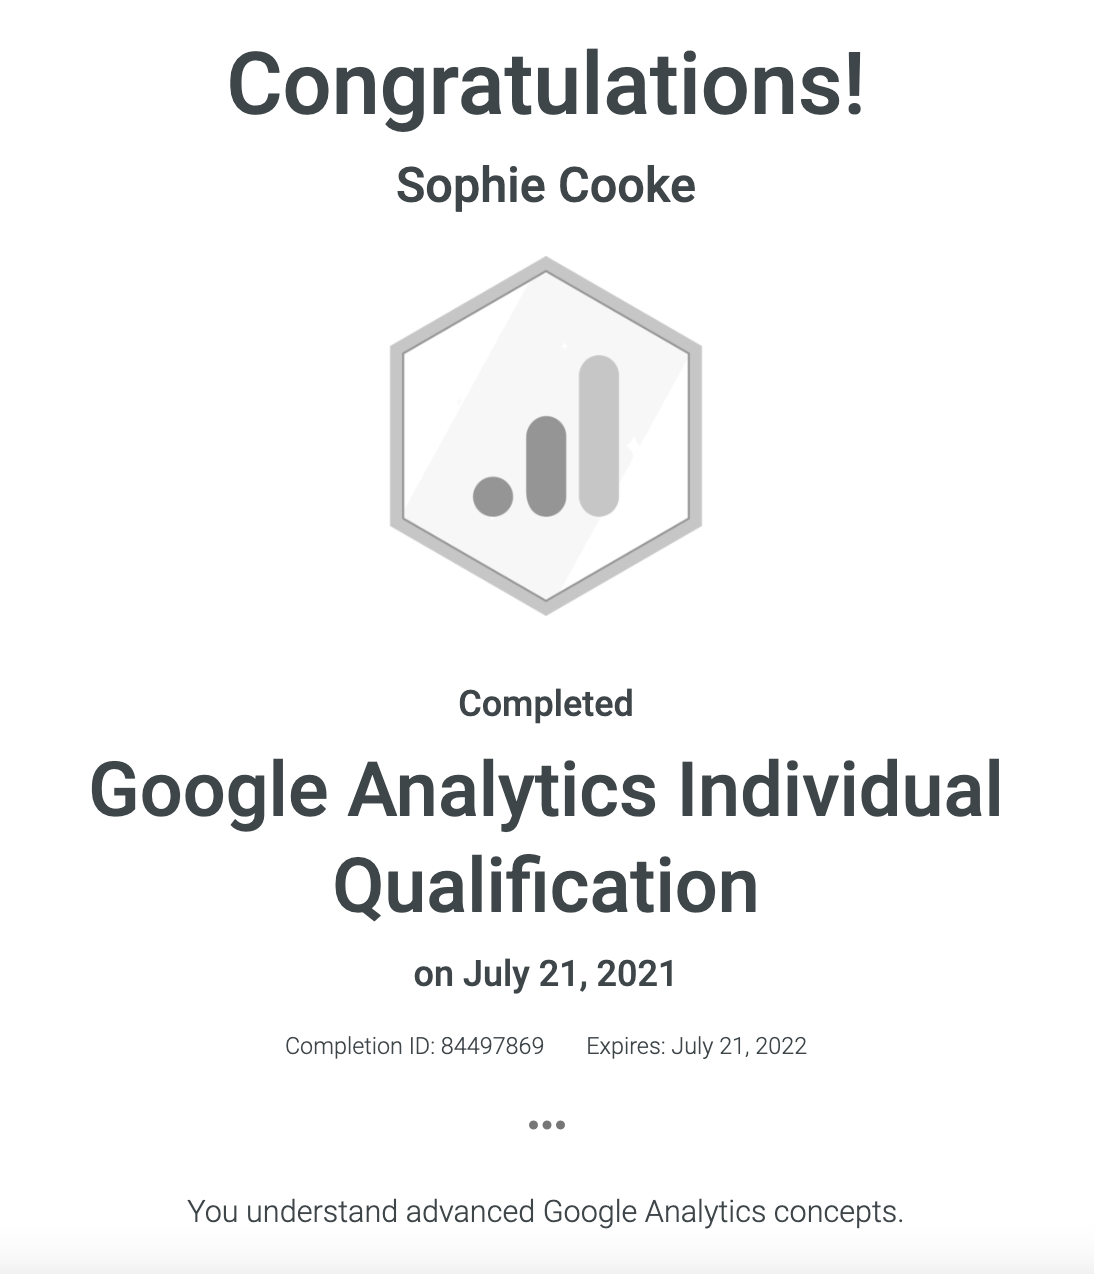Viewport: 1094px width, 1274px height.
Task: Click the Congratulations! heading
Action: tap(546, 84)
